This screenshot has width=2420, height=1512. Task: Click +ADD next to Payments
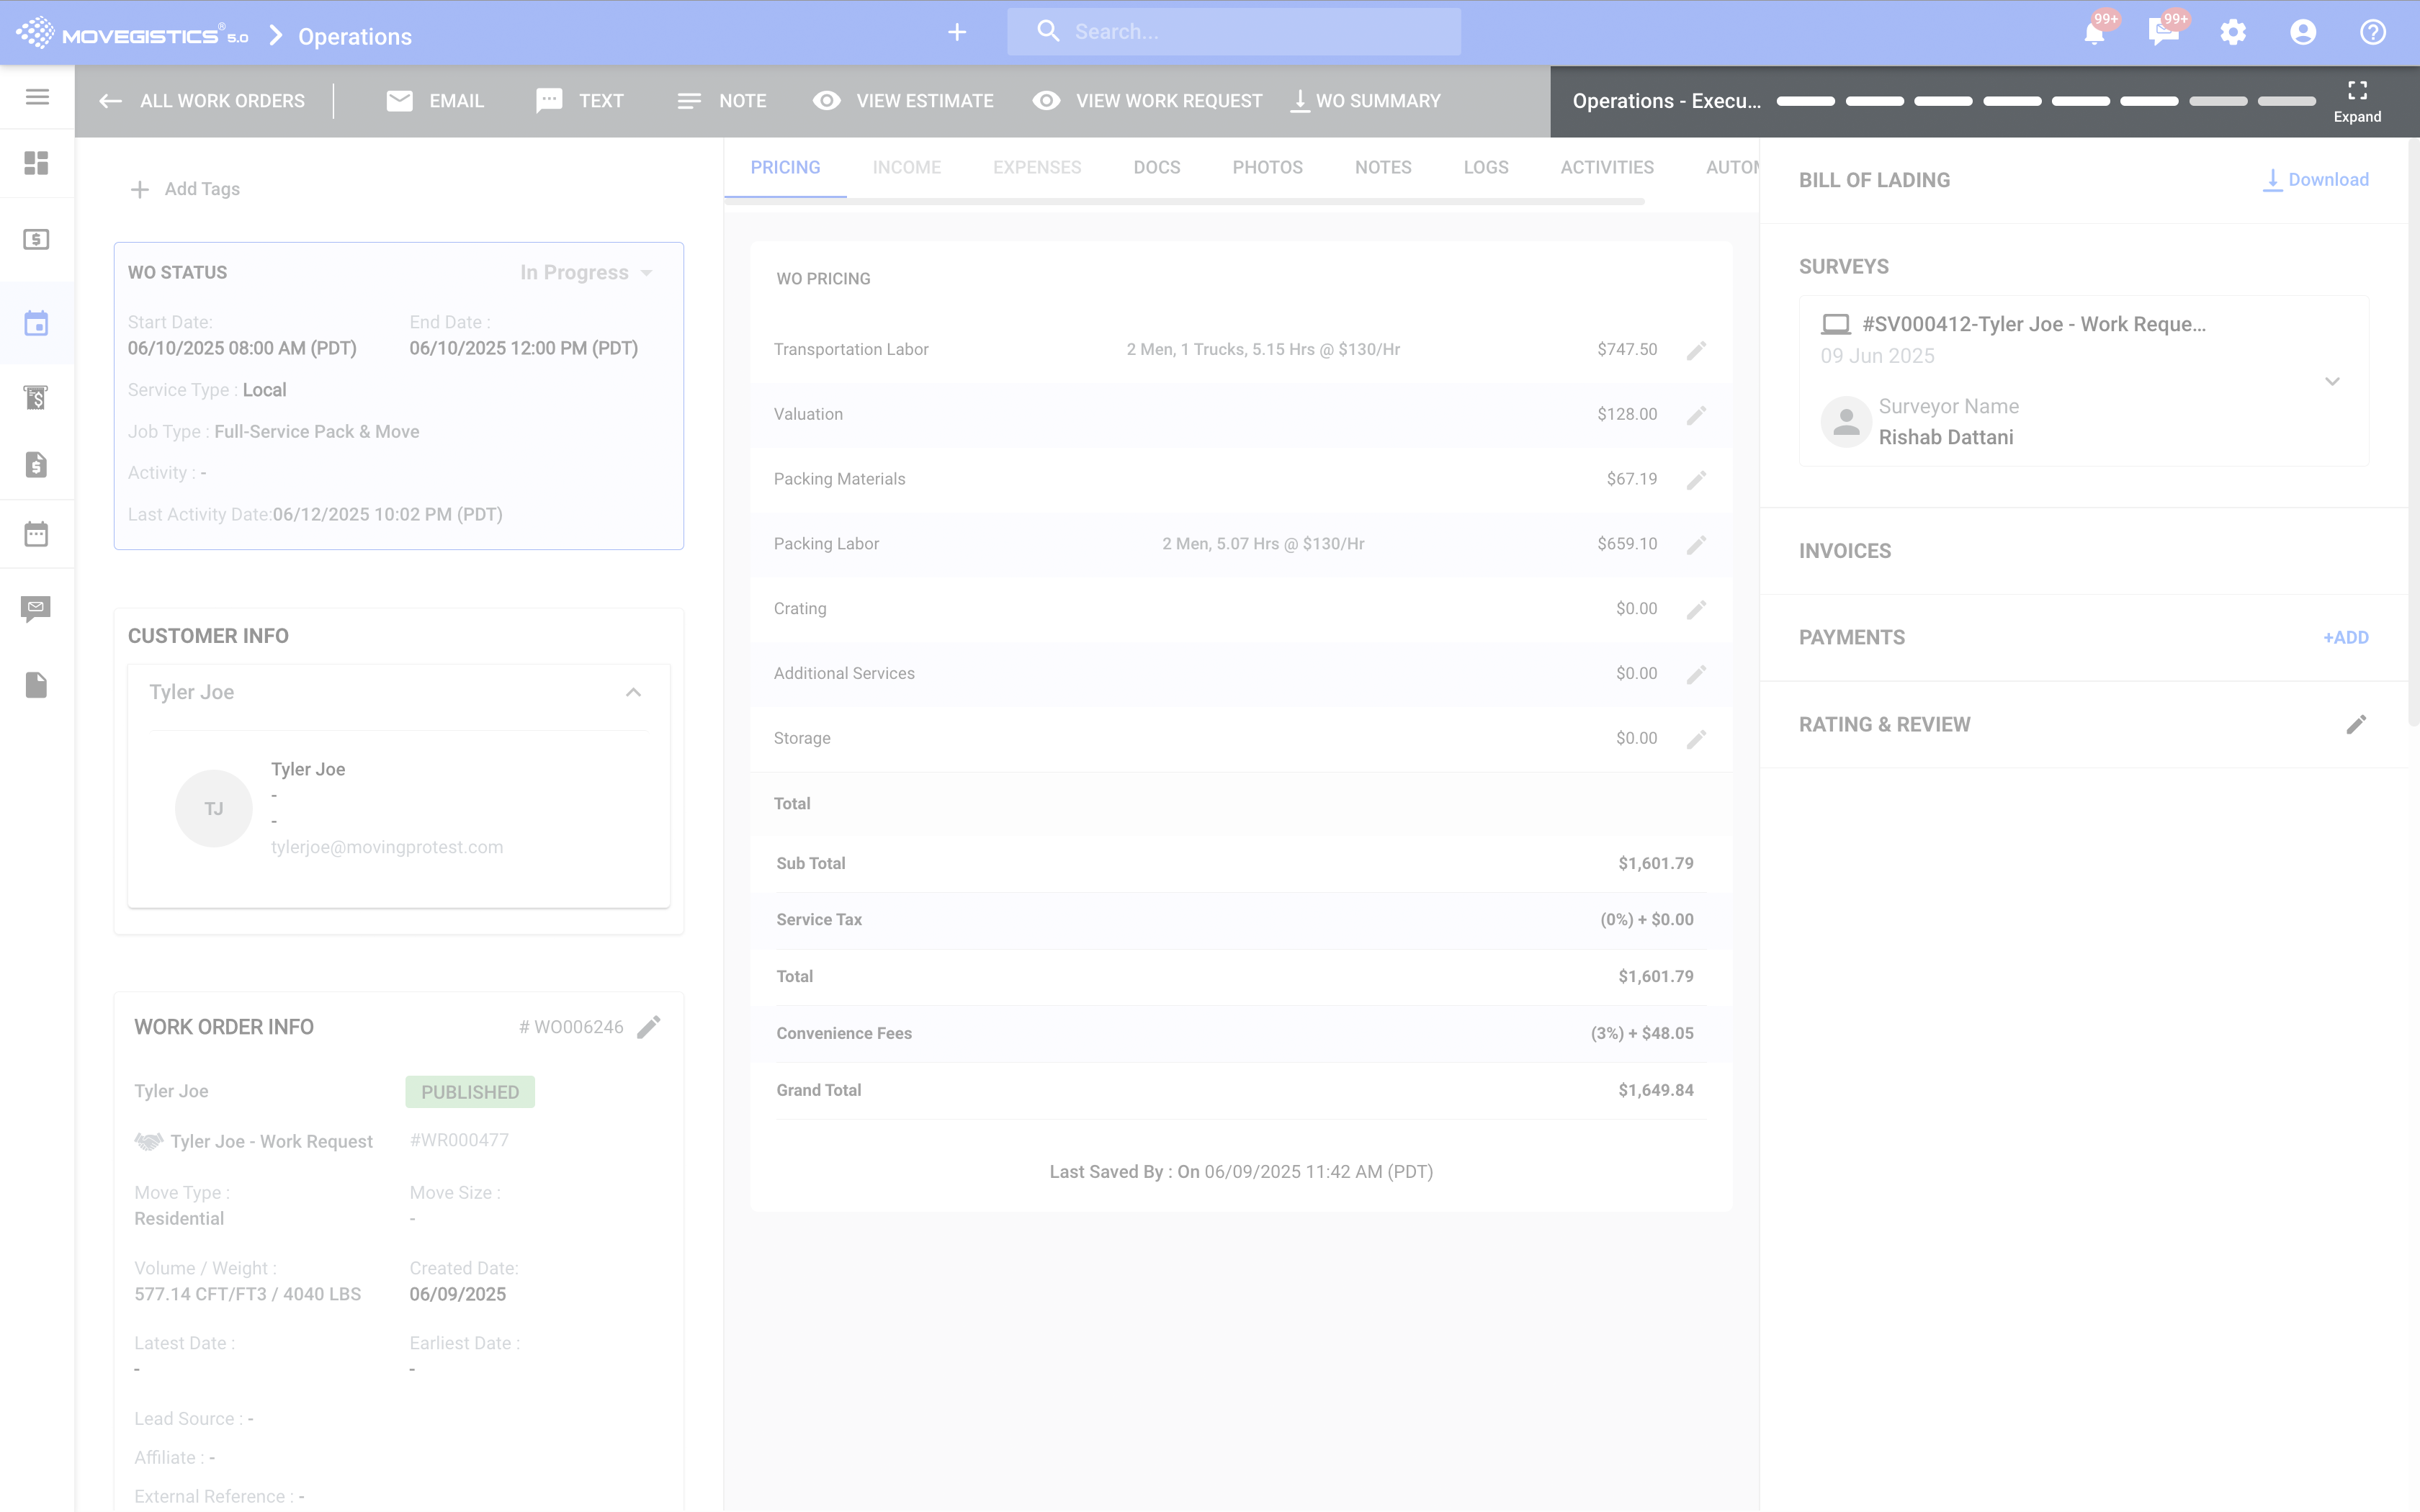[x=2345, y=638]
